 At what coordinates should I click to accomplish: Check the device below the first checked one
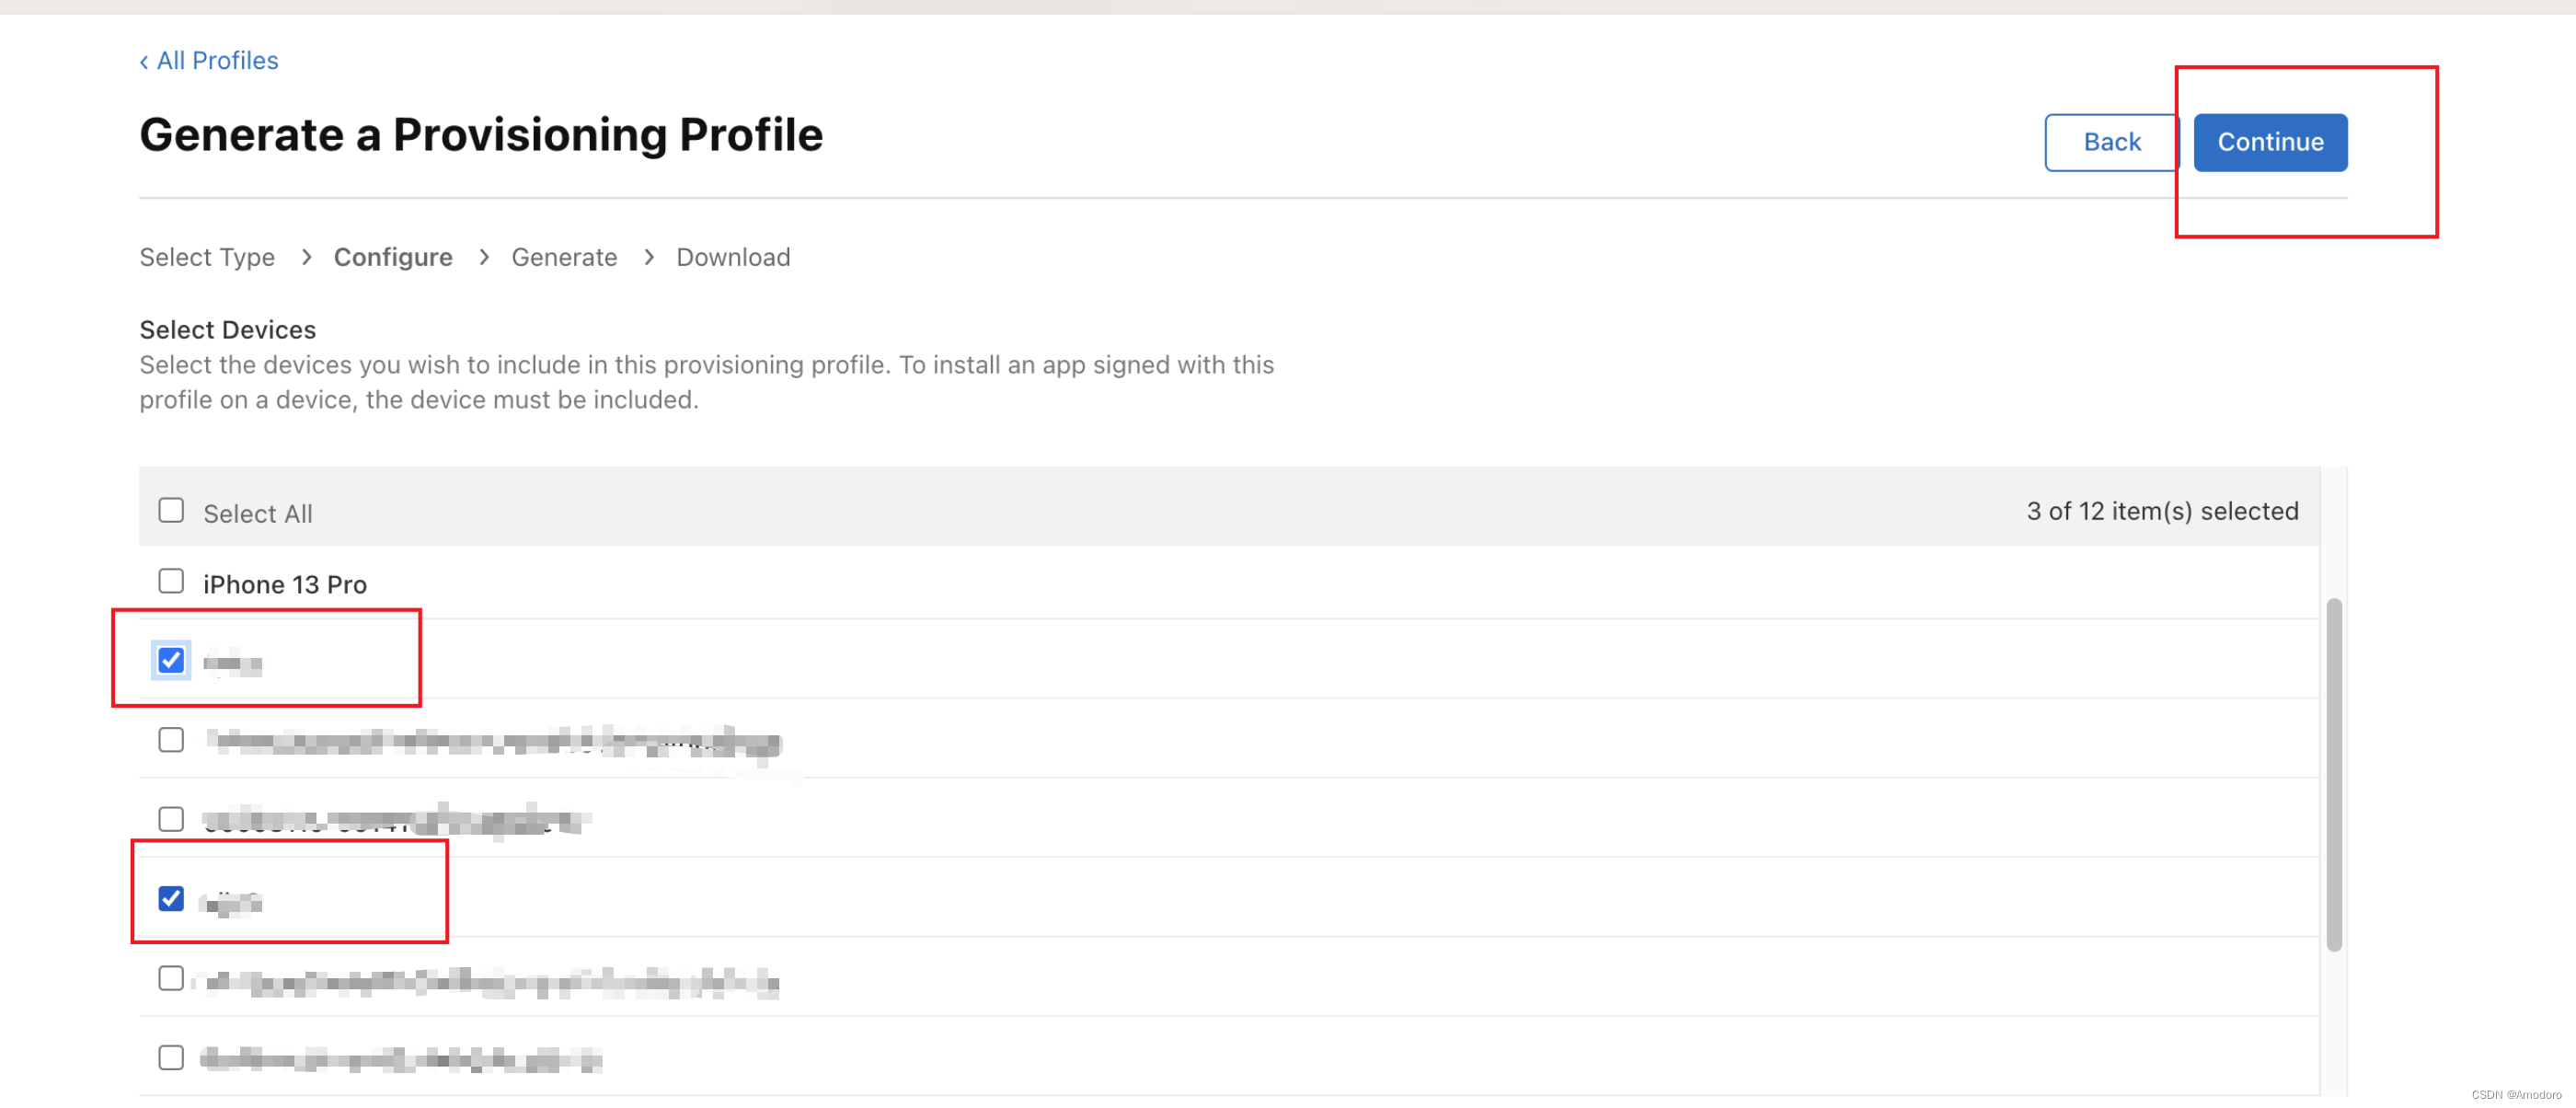(171, 739)
